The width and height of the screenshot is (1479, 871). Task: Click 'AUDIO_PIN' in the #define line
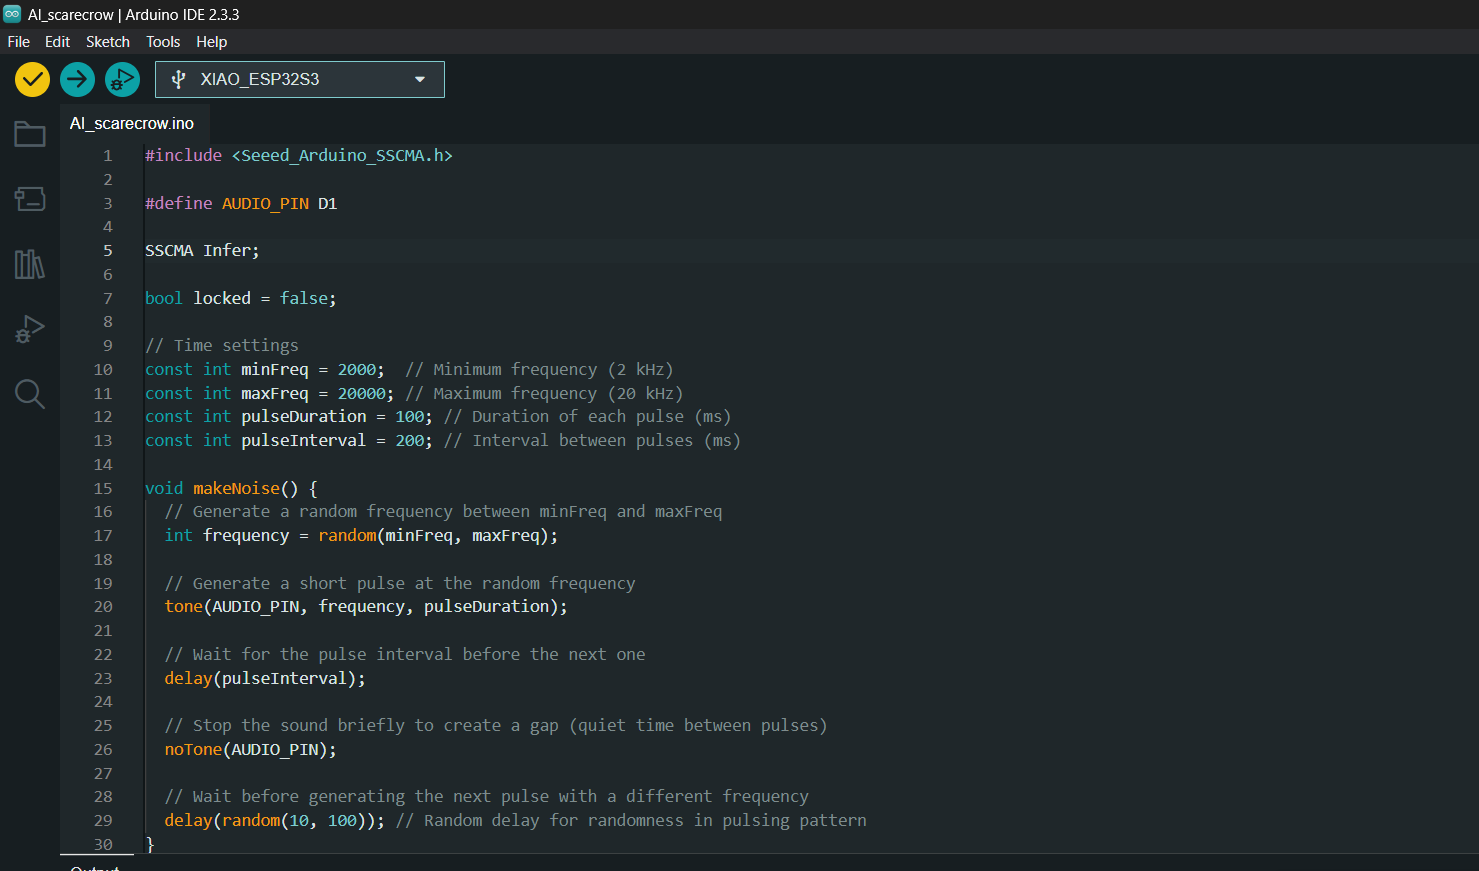(x=265, y=203)
